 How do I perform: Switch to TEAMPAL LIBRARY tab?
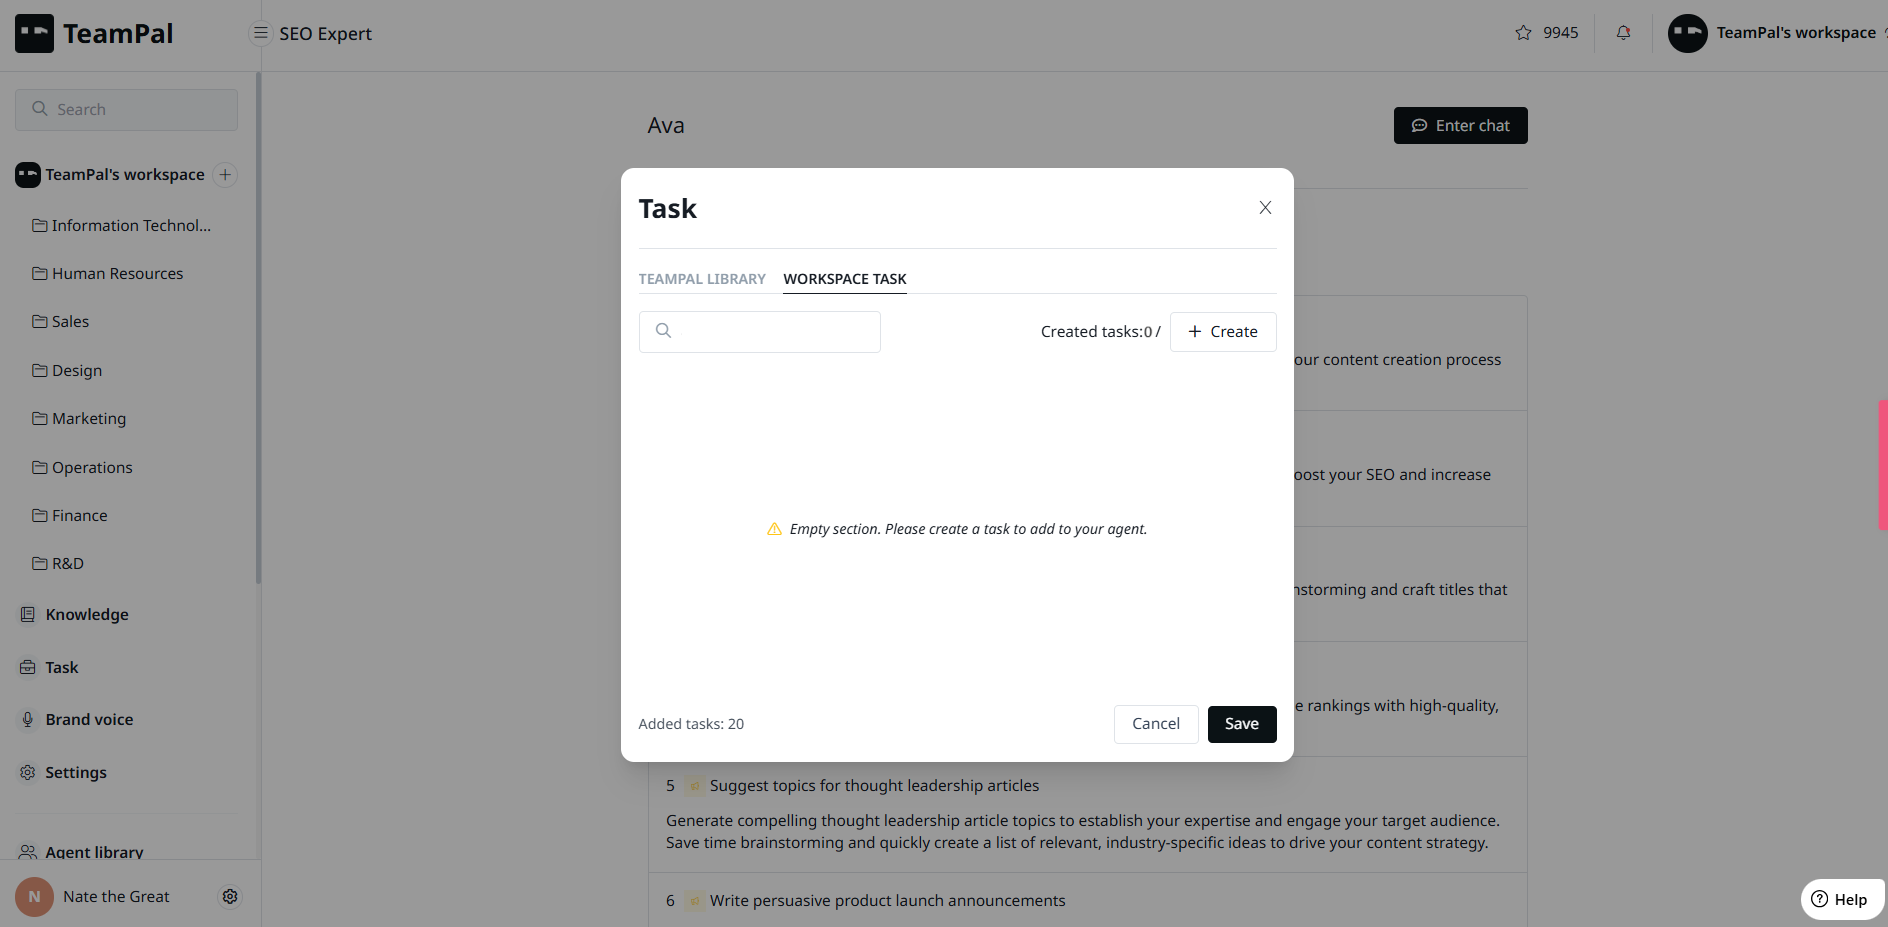click(x=702, y=279)
